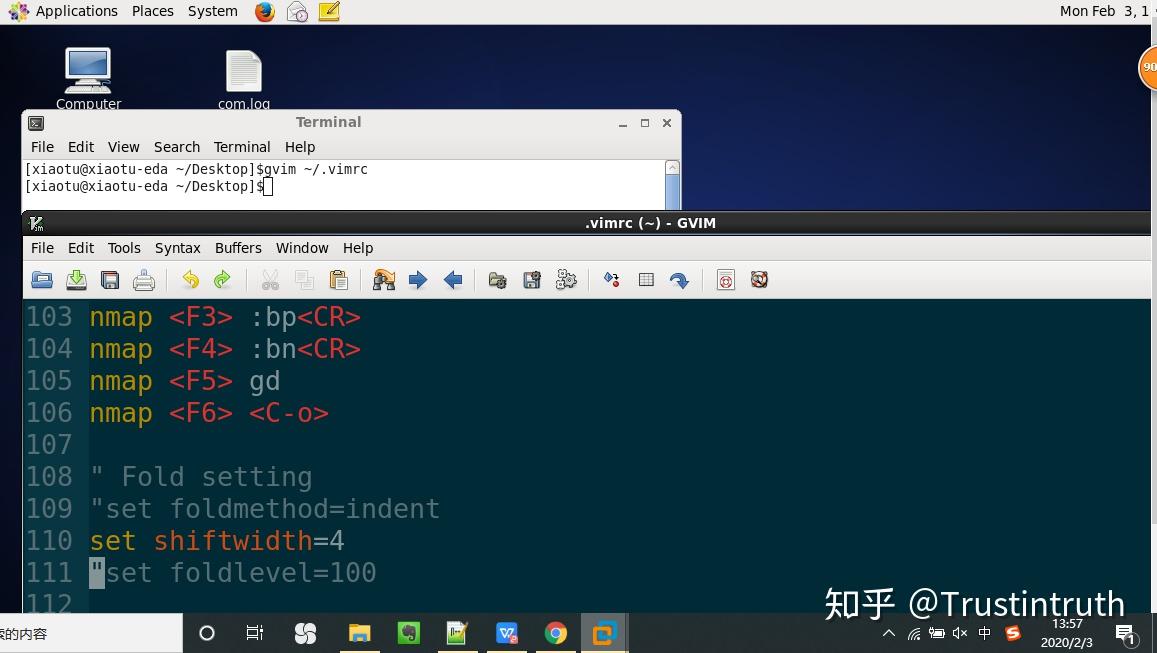Open GVIM Help menu

[x=358, y=248]
